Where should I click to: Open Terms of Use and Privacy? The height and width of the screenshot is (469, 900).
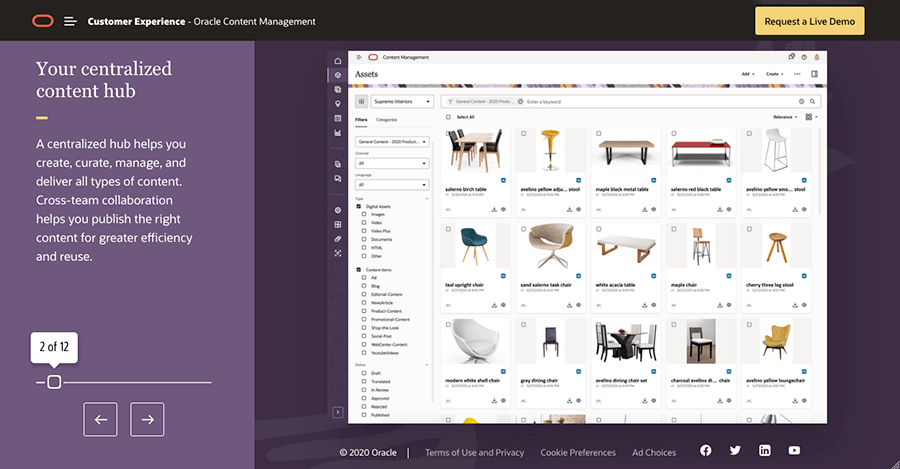point(474,452)
